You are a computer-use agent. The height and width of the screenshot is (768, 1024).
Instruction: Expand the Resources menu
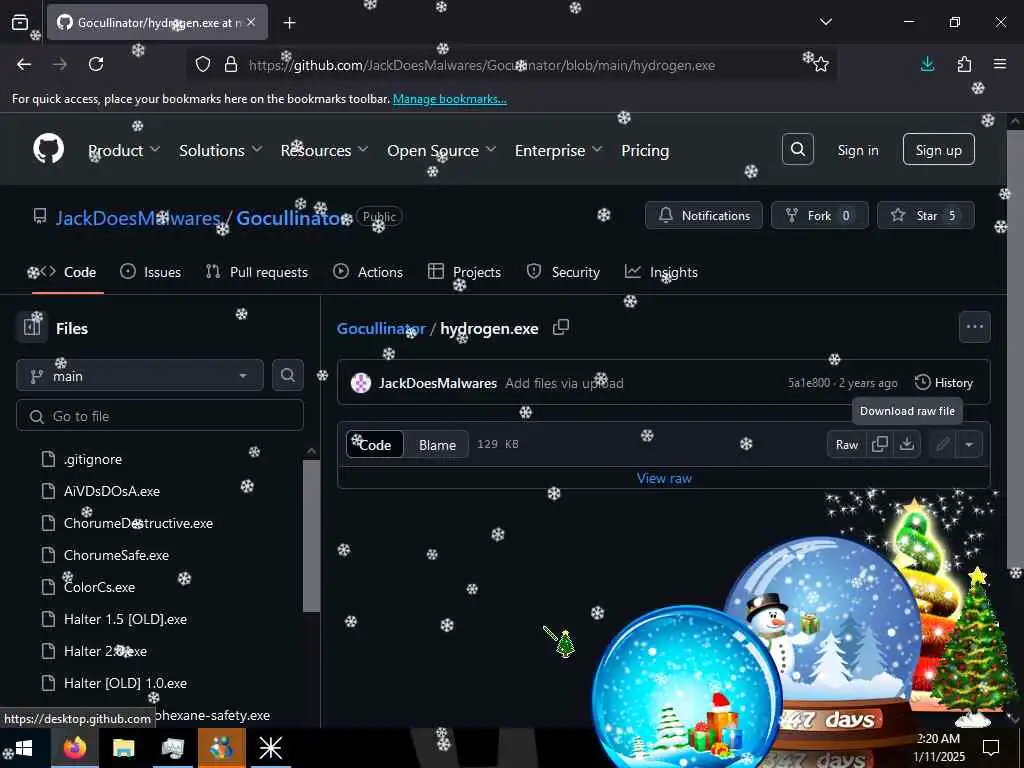pyautogui.click(x=324, y=150)
